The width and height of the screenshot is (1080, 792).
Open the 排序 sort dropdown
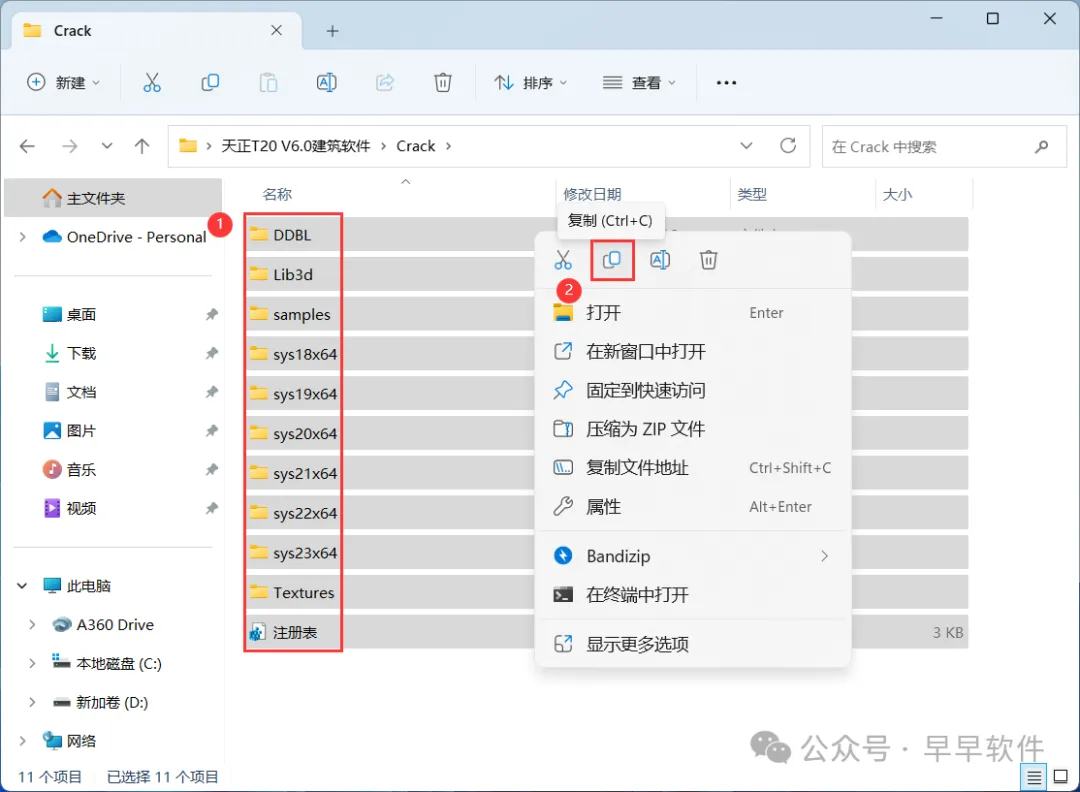pos(530,83)
